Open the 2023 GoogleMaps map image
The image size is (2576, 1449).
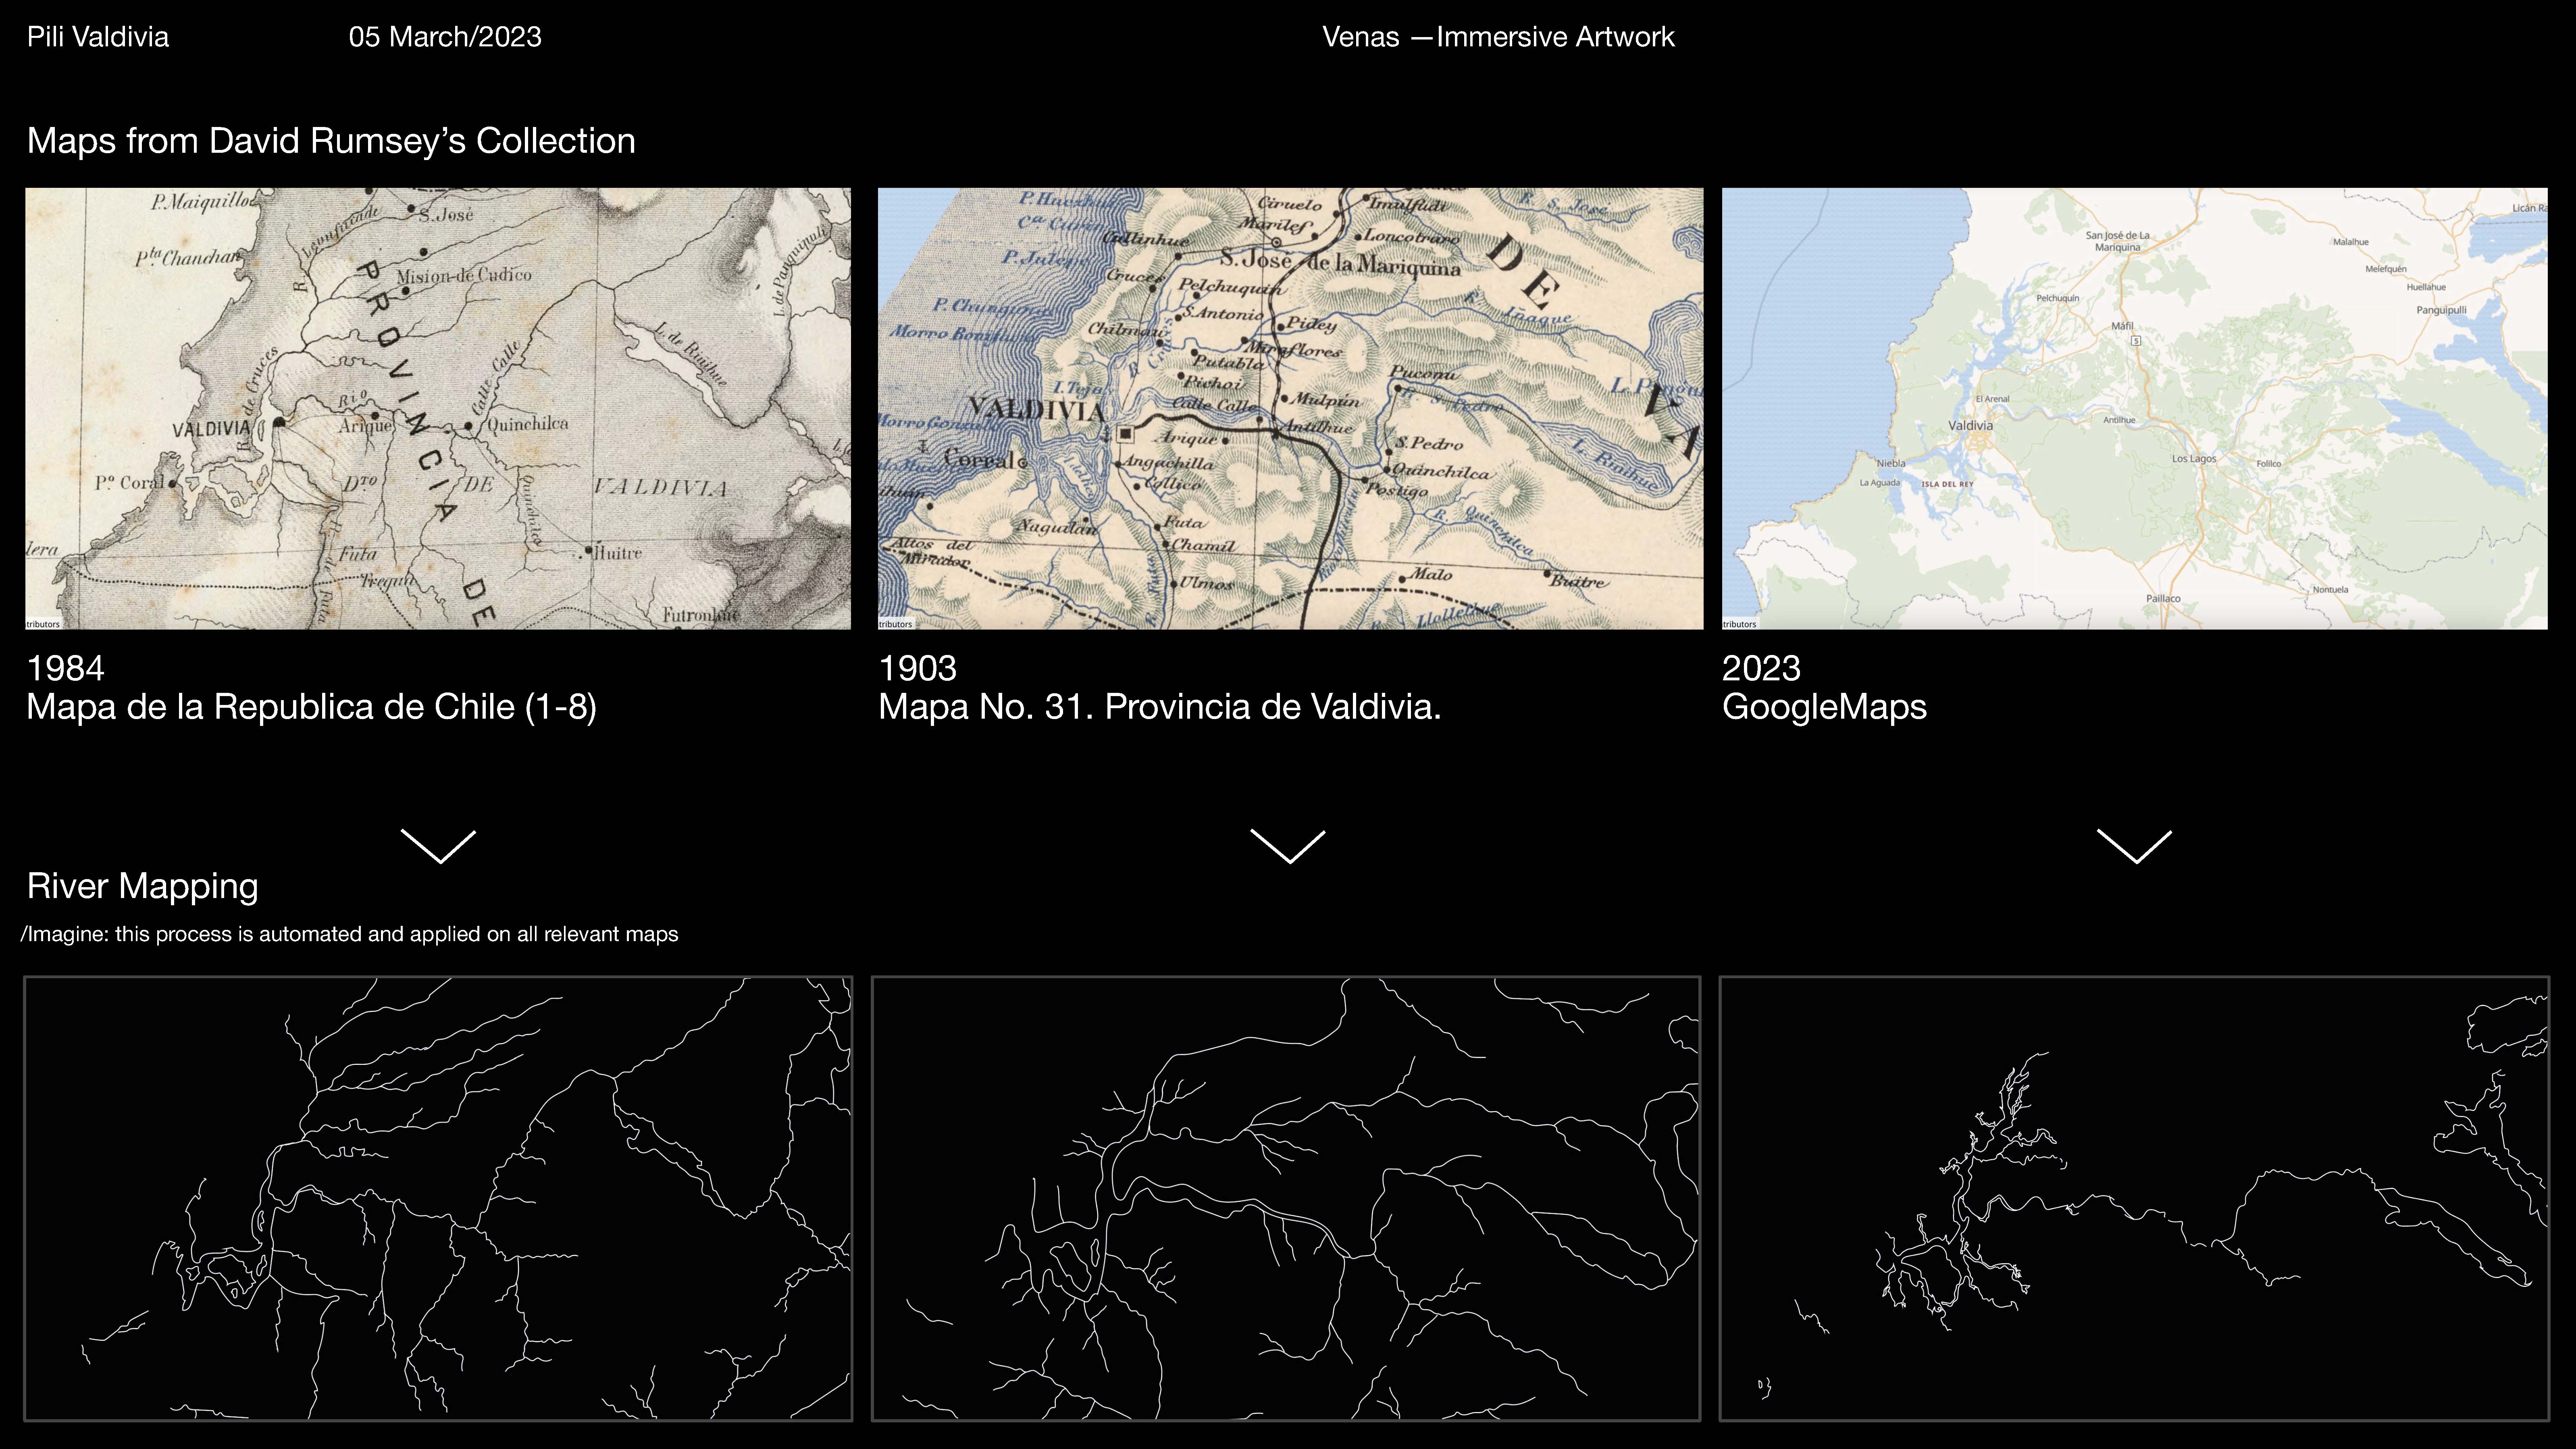click(x=2134, y=408)
